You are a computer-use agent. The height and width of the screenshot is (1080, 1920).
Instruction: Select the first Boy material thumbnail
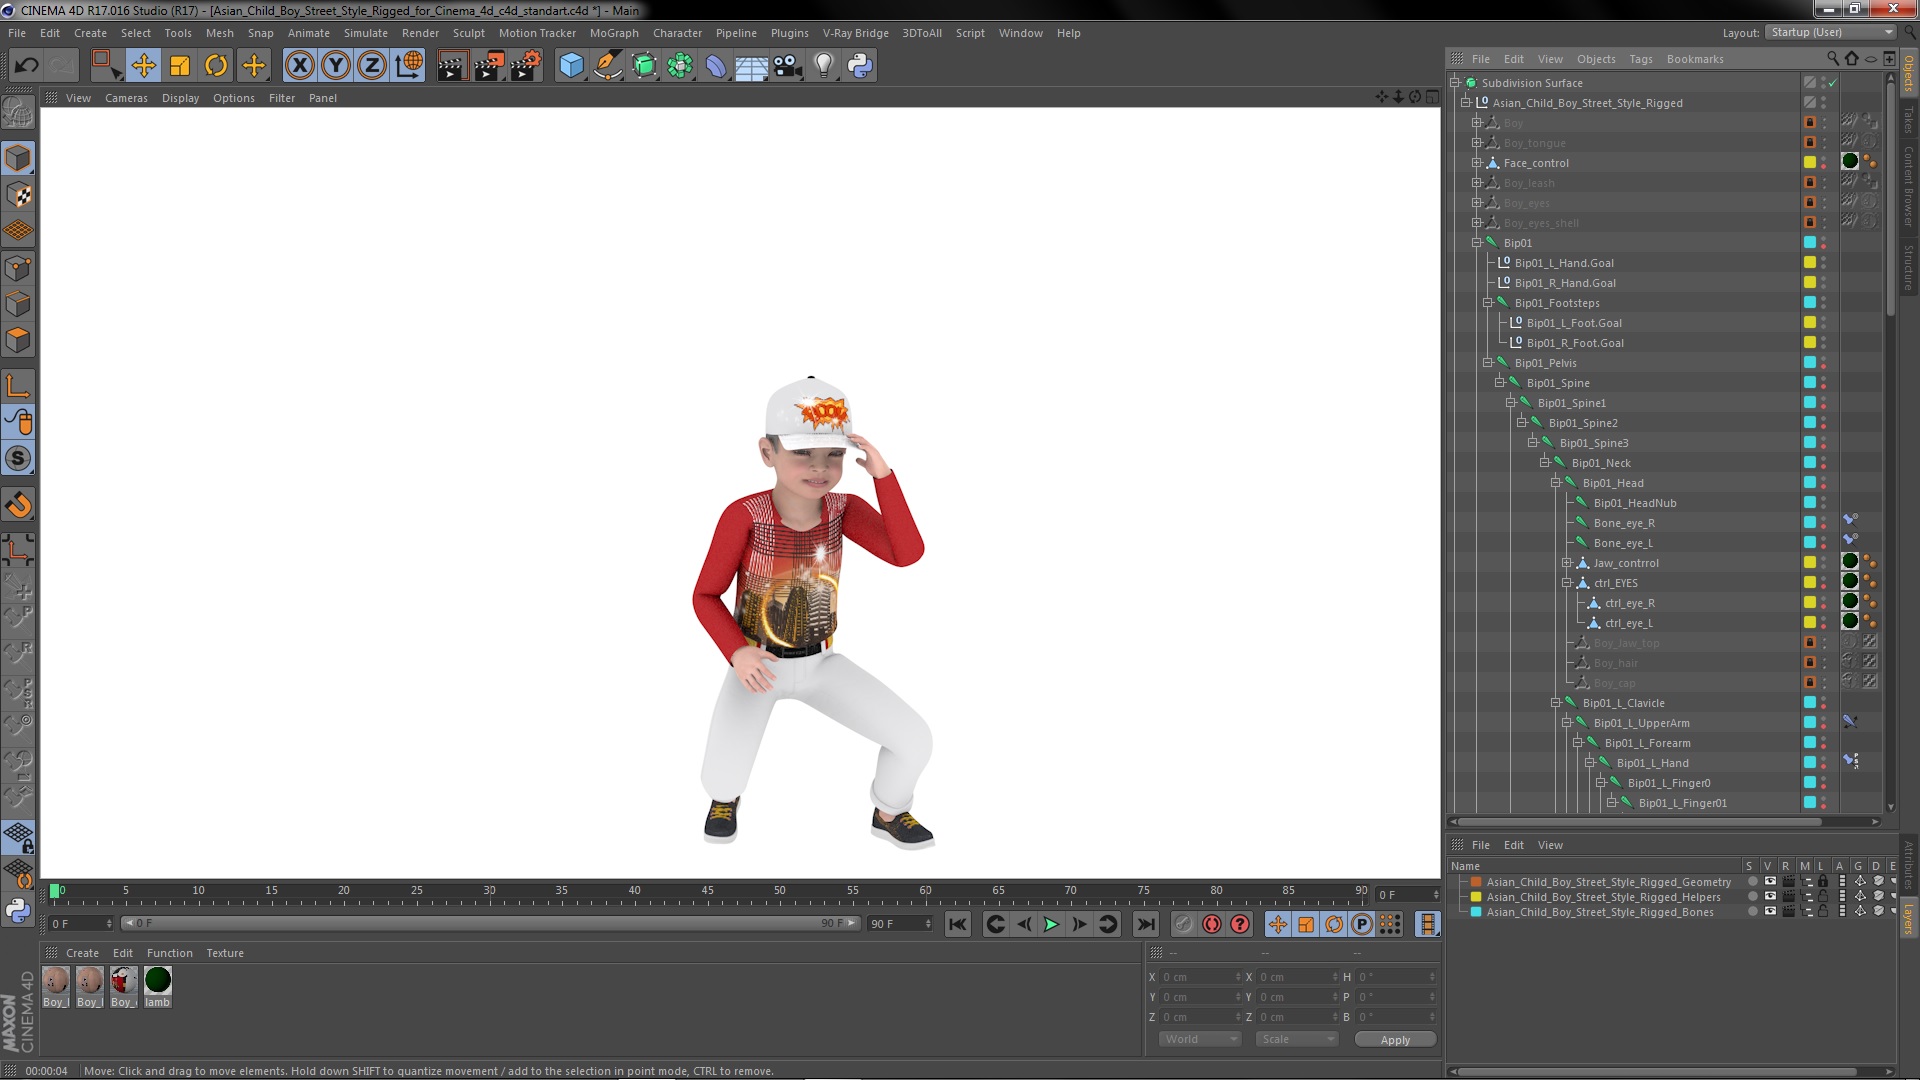point(56,981)
